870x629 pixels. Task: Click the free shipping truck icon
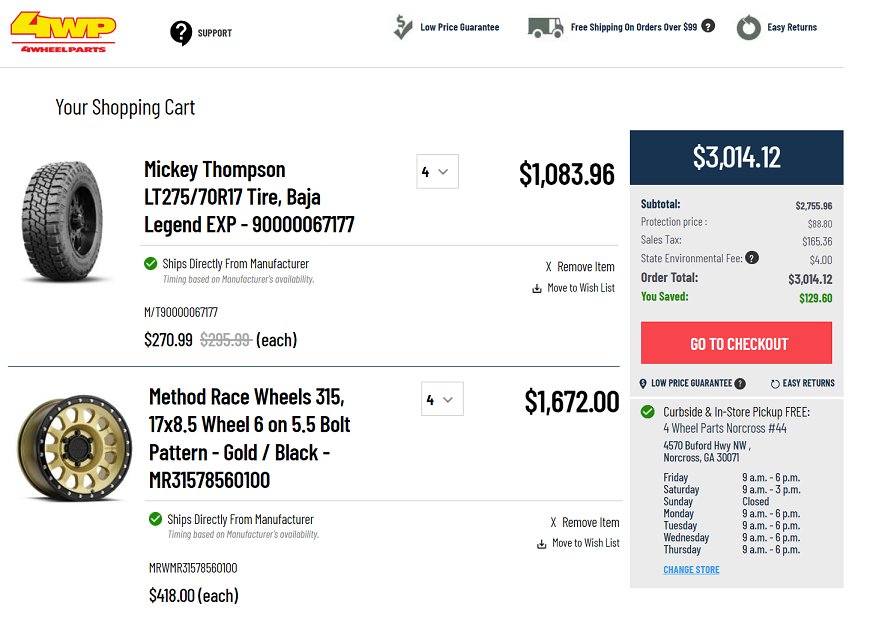(x=545, y=27)
